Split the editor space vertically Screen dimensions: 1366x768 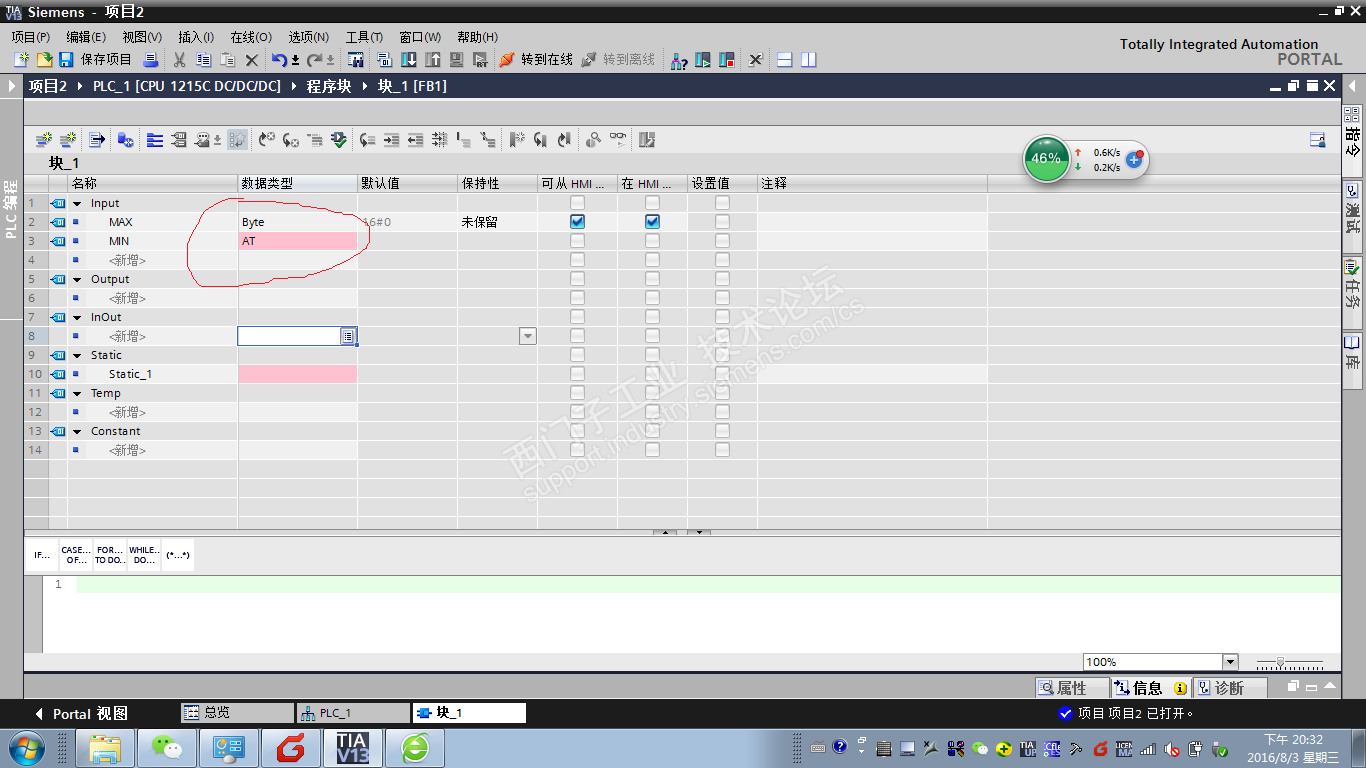[809, 60]
